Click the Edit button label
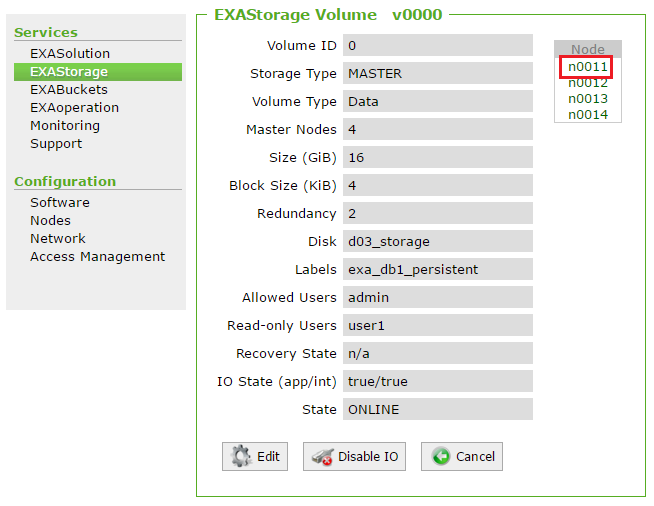Screen dimensions: 654x506 pyautogui.click(x=268, y=457)
